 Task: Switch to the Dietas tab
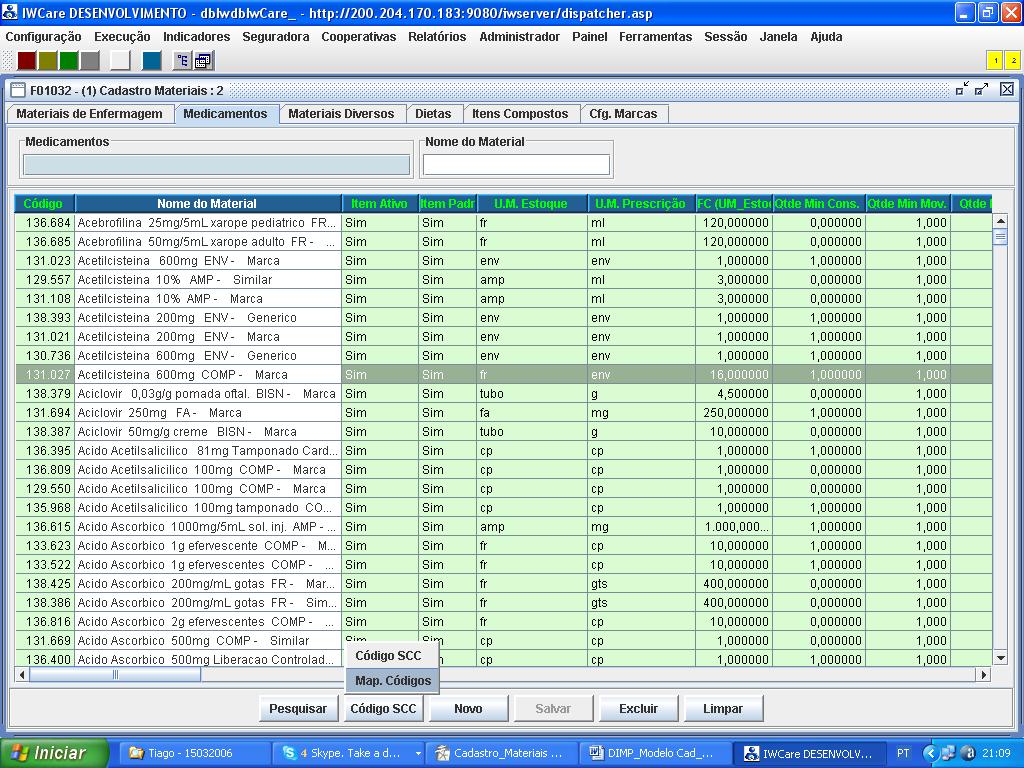(433, 114)
